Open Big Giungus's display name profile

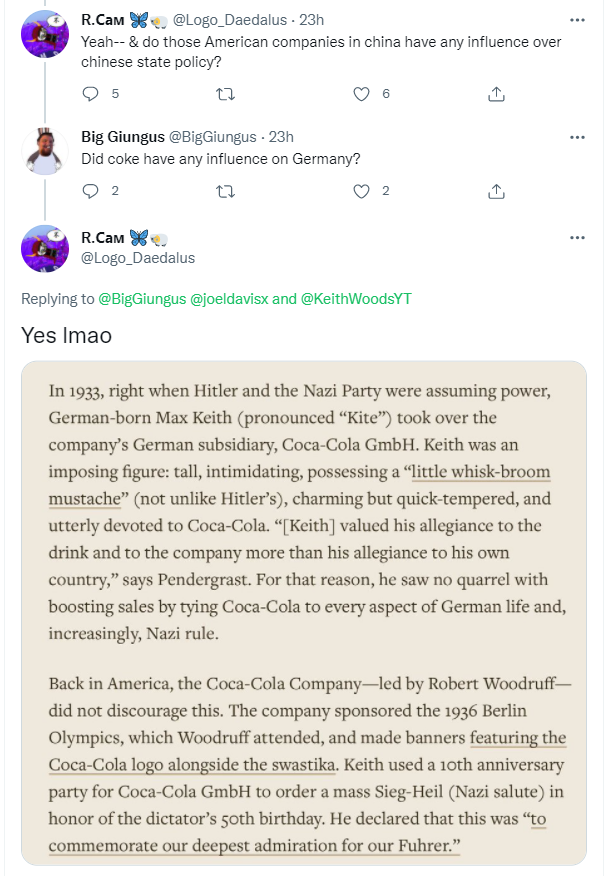[x=123, y=137]
